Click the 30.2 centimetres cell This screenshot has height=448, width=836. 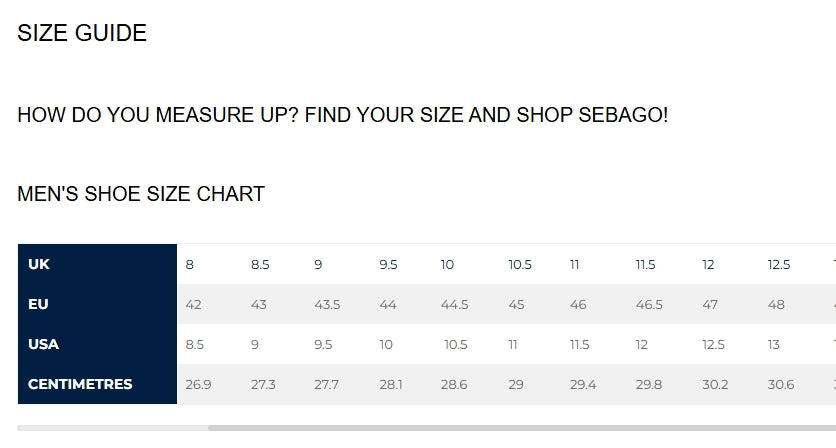coord(715,384)
